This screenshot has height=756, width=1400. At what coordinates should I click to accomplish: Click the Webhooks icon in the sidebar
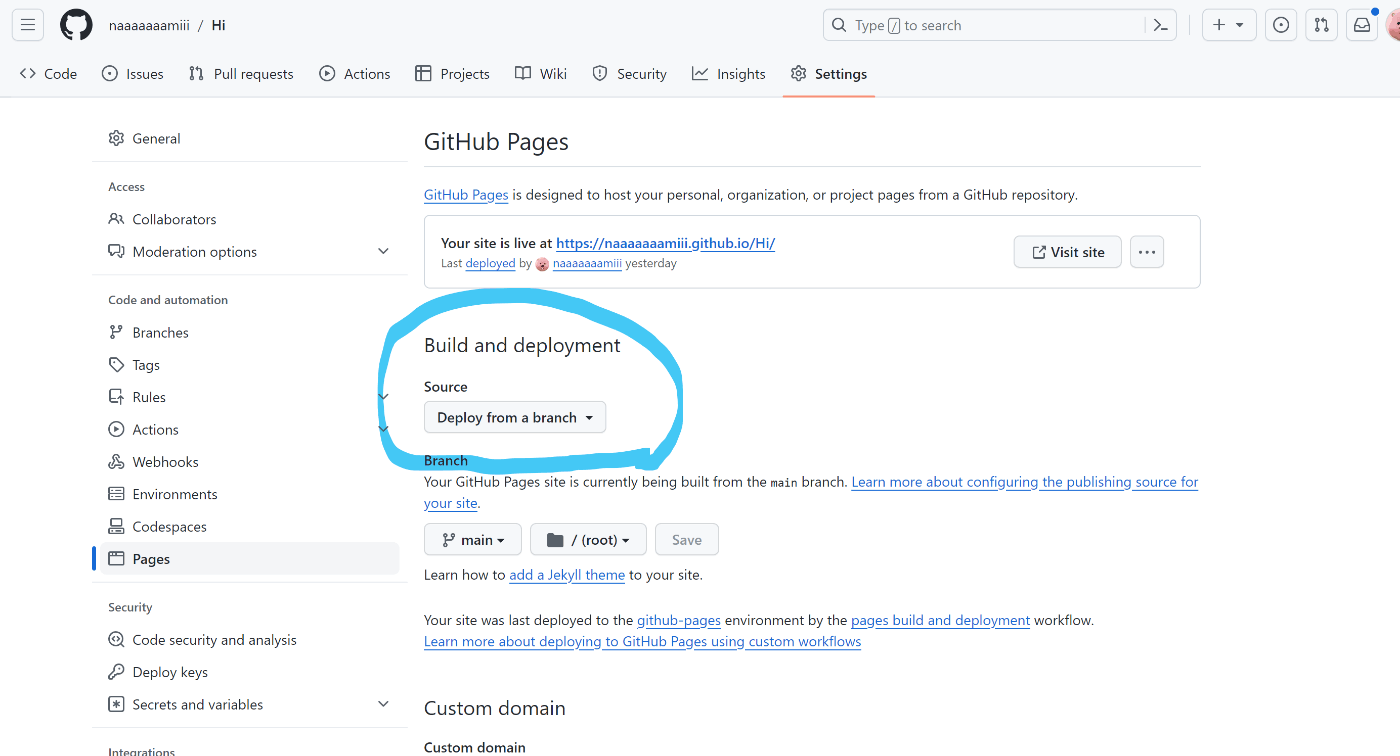click(116, 462)
